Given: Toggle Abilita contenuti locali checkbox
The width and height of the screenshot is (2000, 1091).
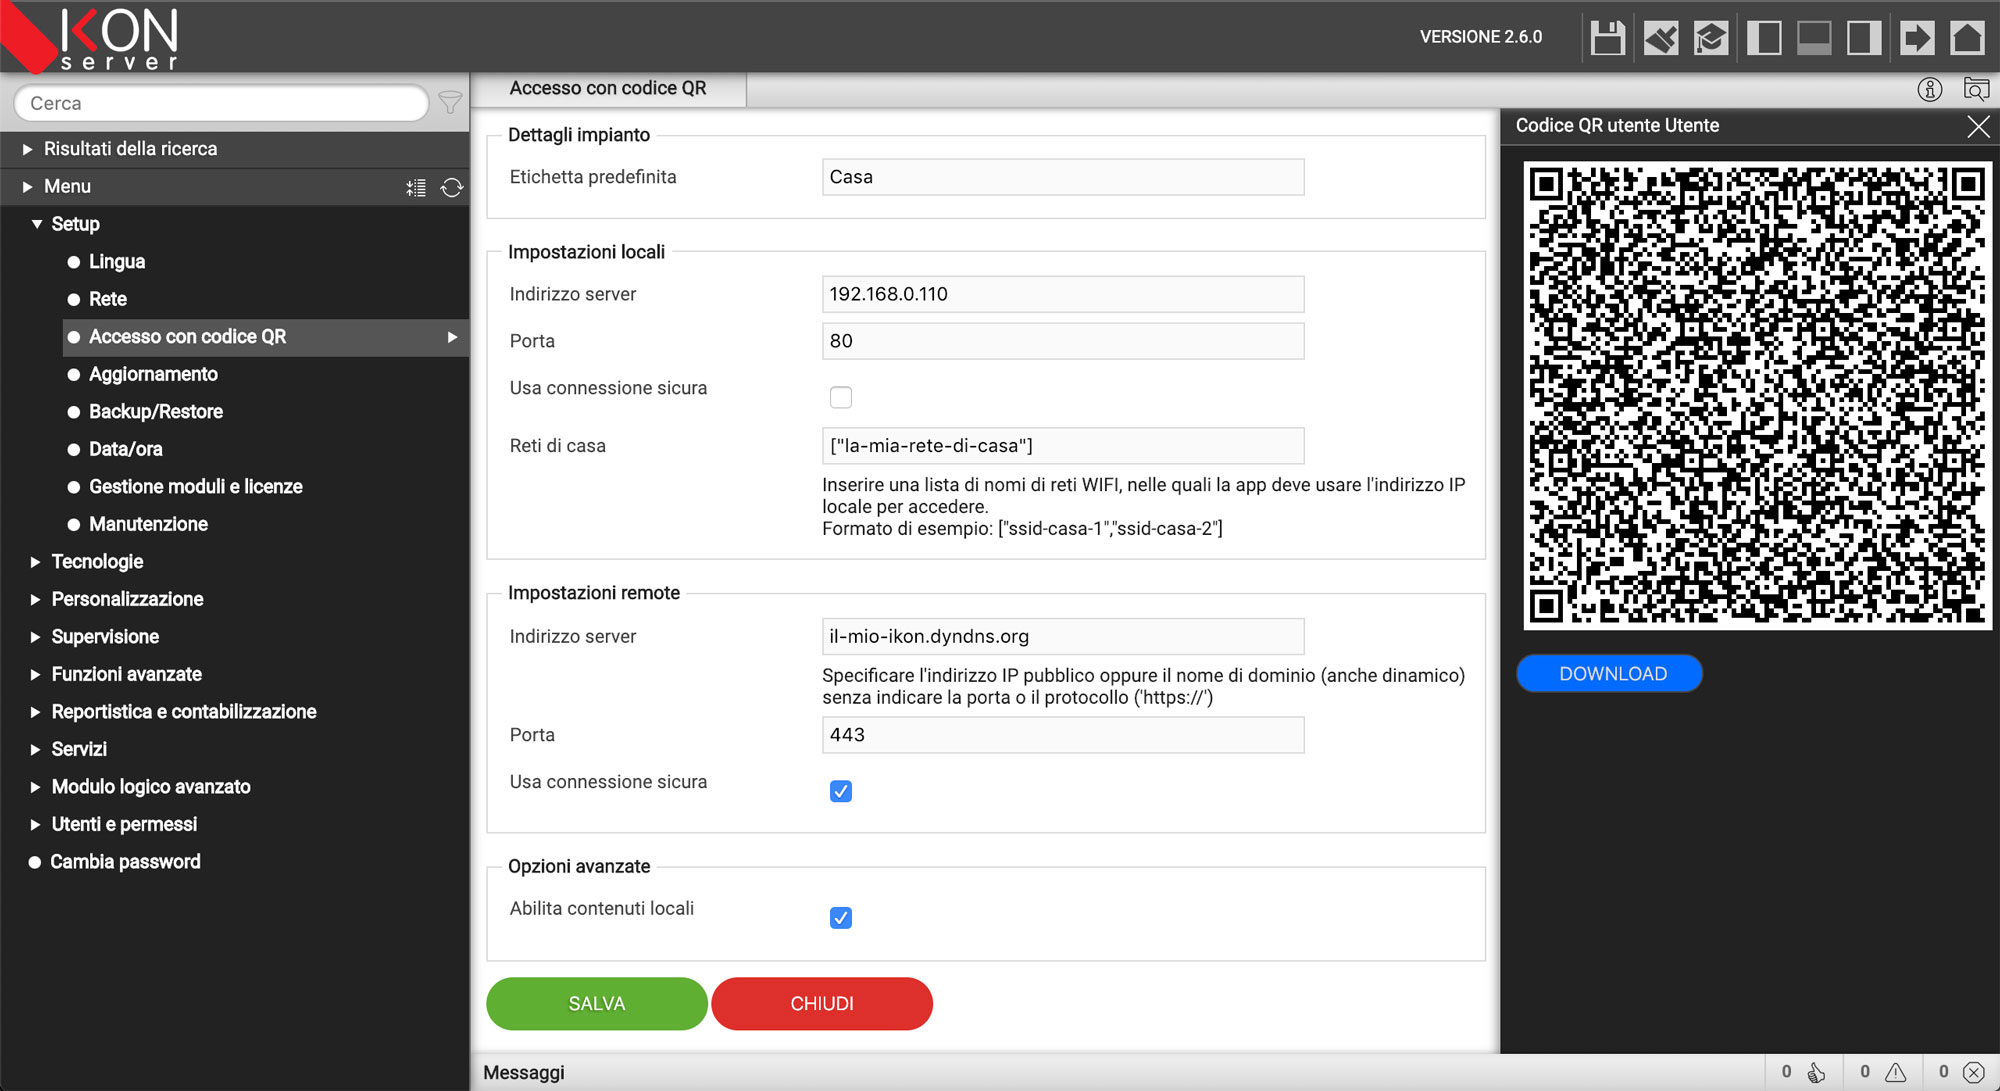Looking at the screenshot, I should click(x=841, y=918).
